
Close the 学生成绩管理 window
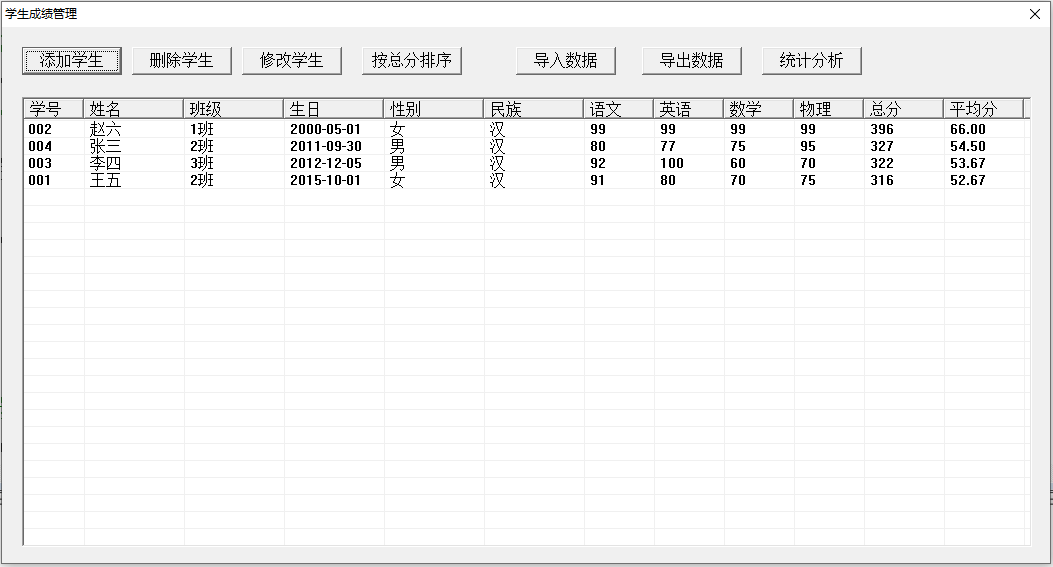click(x=1035, y=13)
